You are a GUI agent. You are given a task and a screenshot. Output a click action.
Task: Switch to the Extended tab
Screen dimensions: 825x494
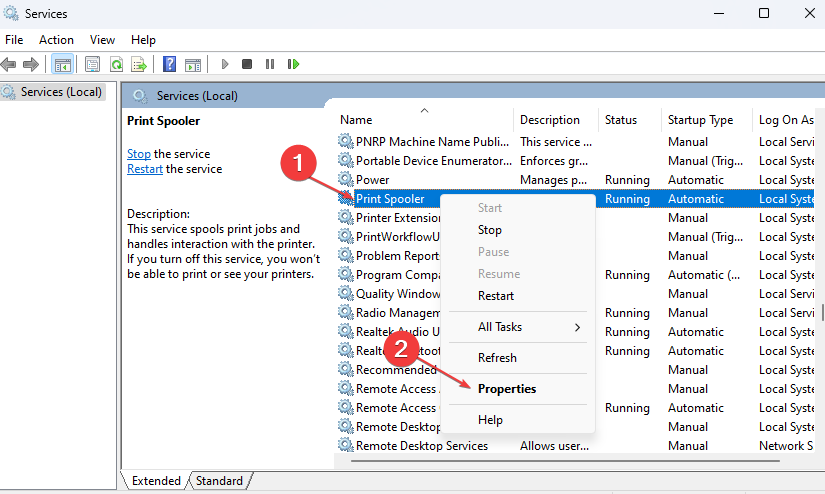pos(156,481)
